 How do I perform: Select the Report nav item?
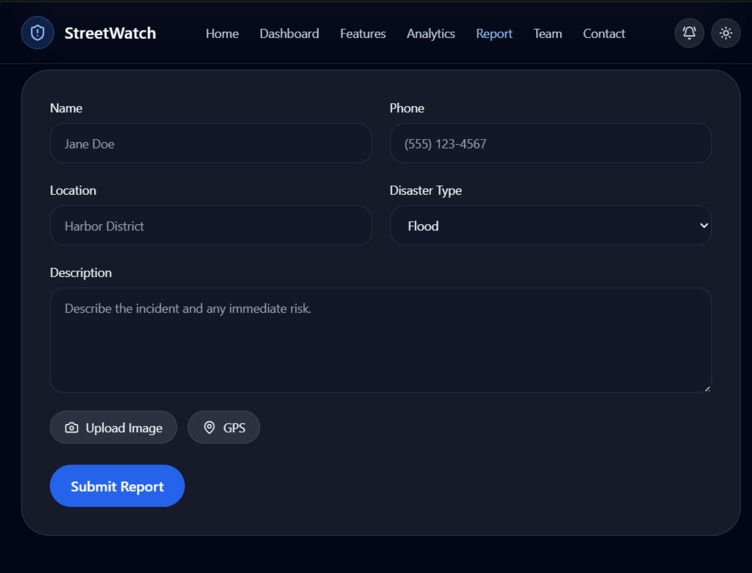[x=494, y=34]
